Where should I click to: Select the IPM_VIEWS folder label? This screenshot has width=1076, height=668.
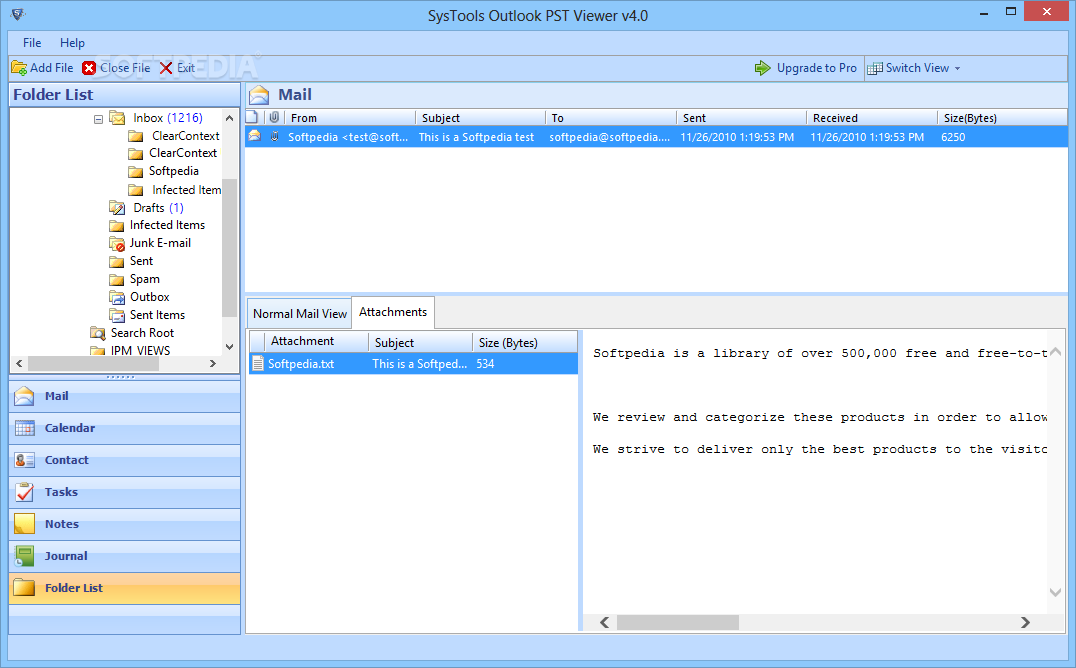click(140, 350)
